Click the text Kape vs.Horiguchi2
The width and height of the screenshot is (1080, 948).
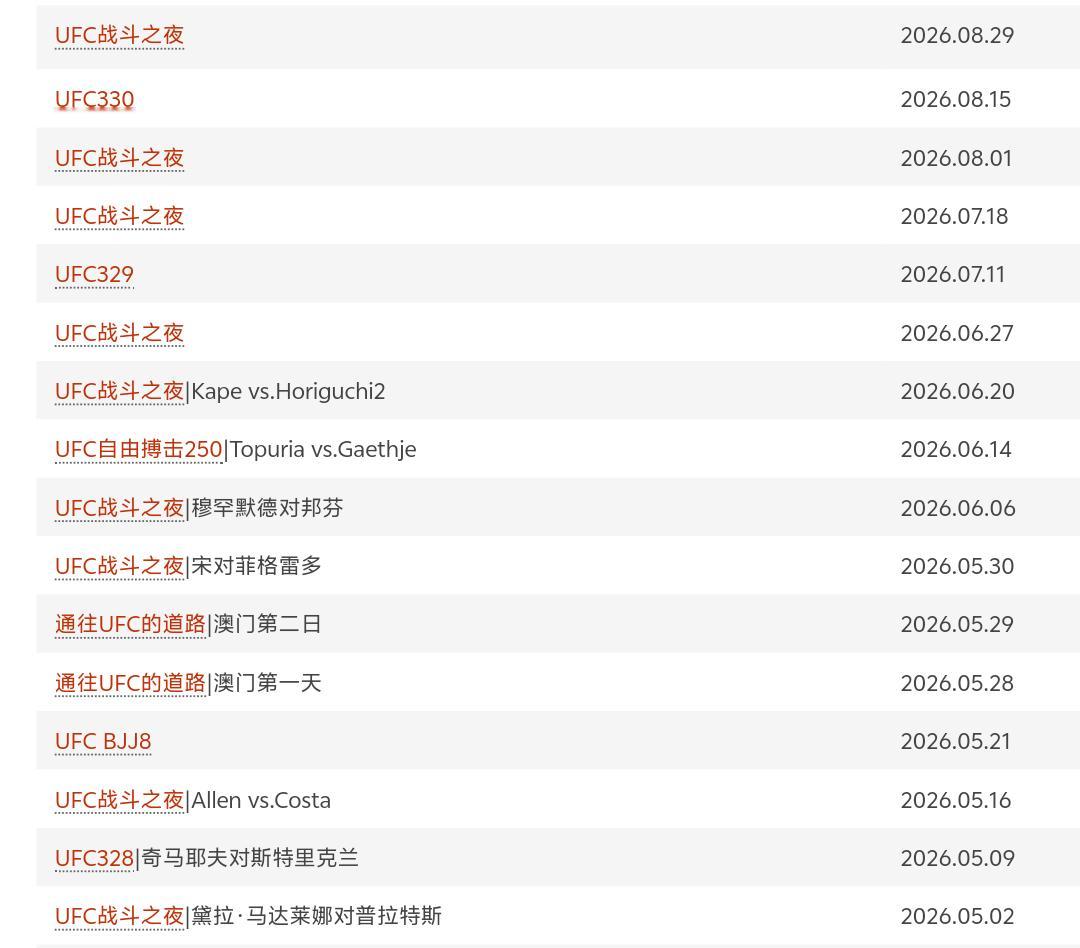[x=289, y=391]
